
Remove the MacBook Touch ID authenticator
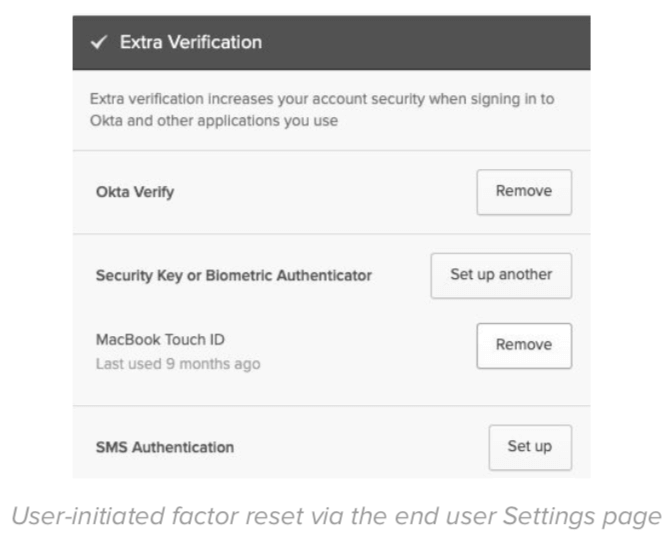(x=523, y=345)
